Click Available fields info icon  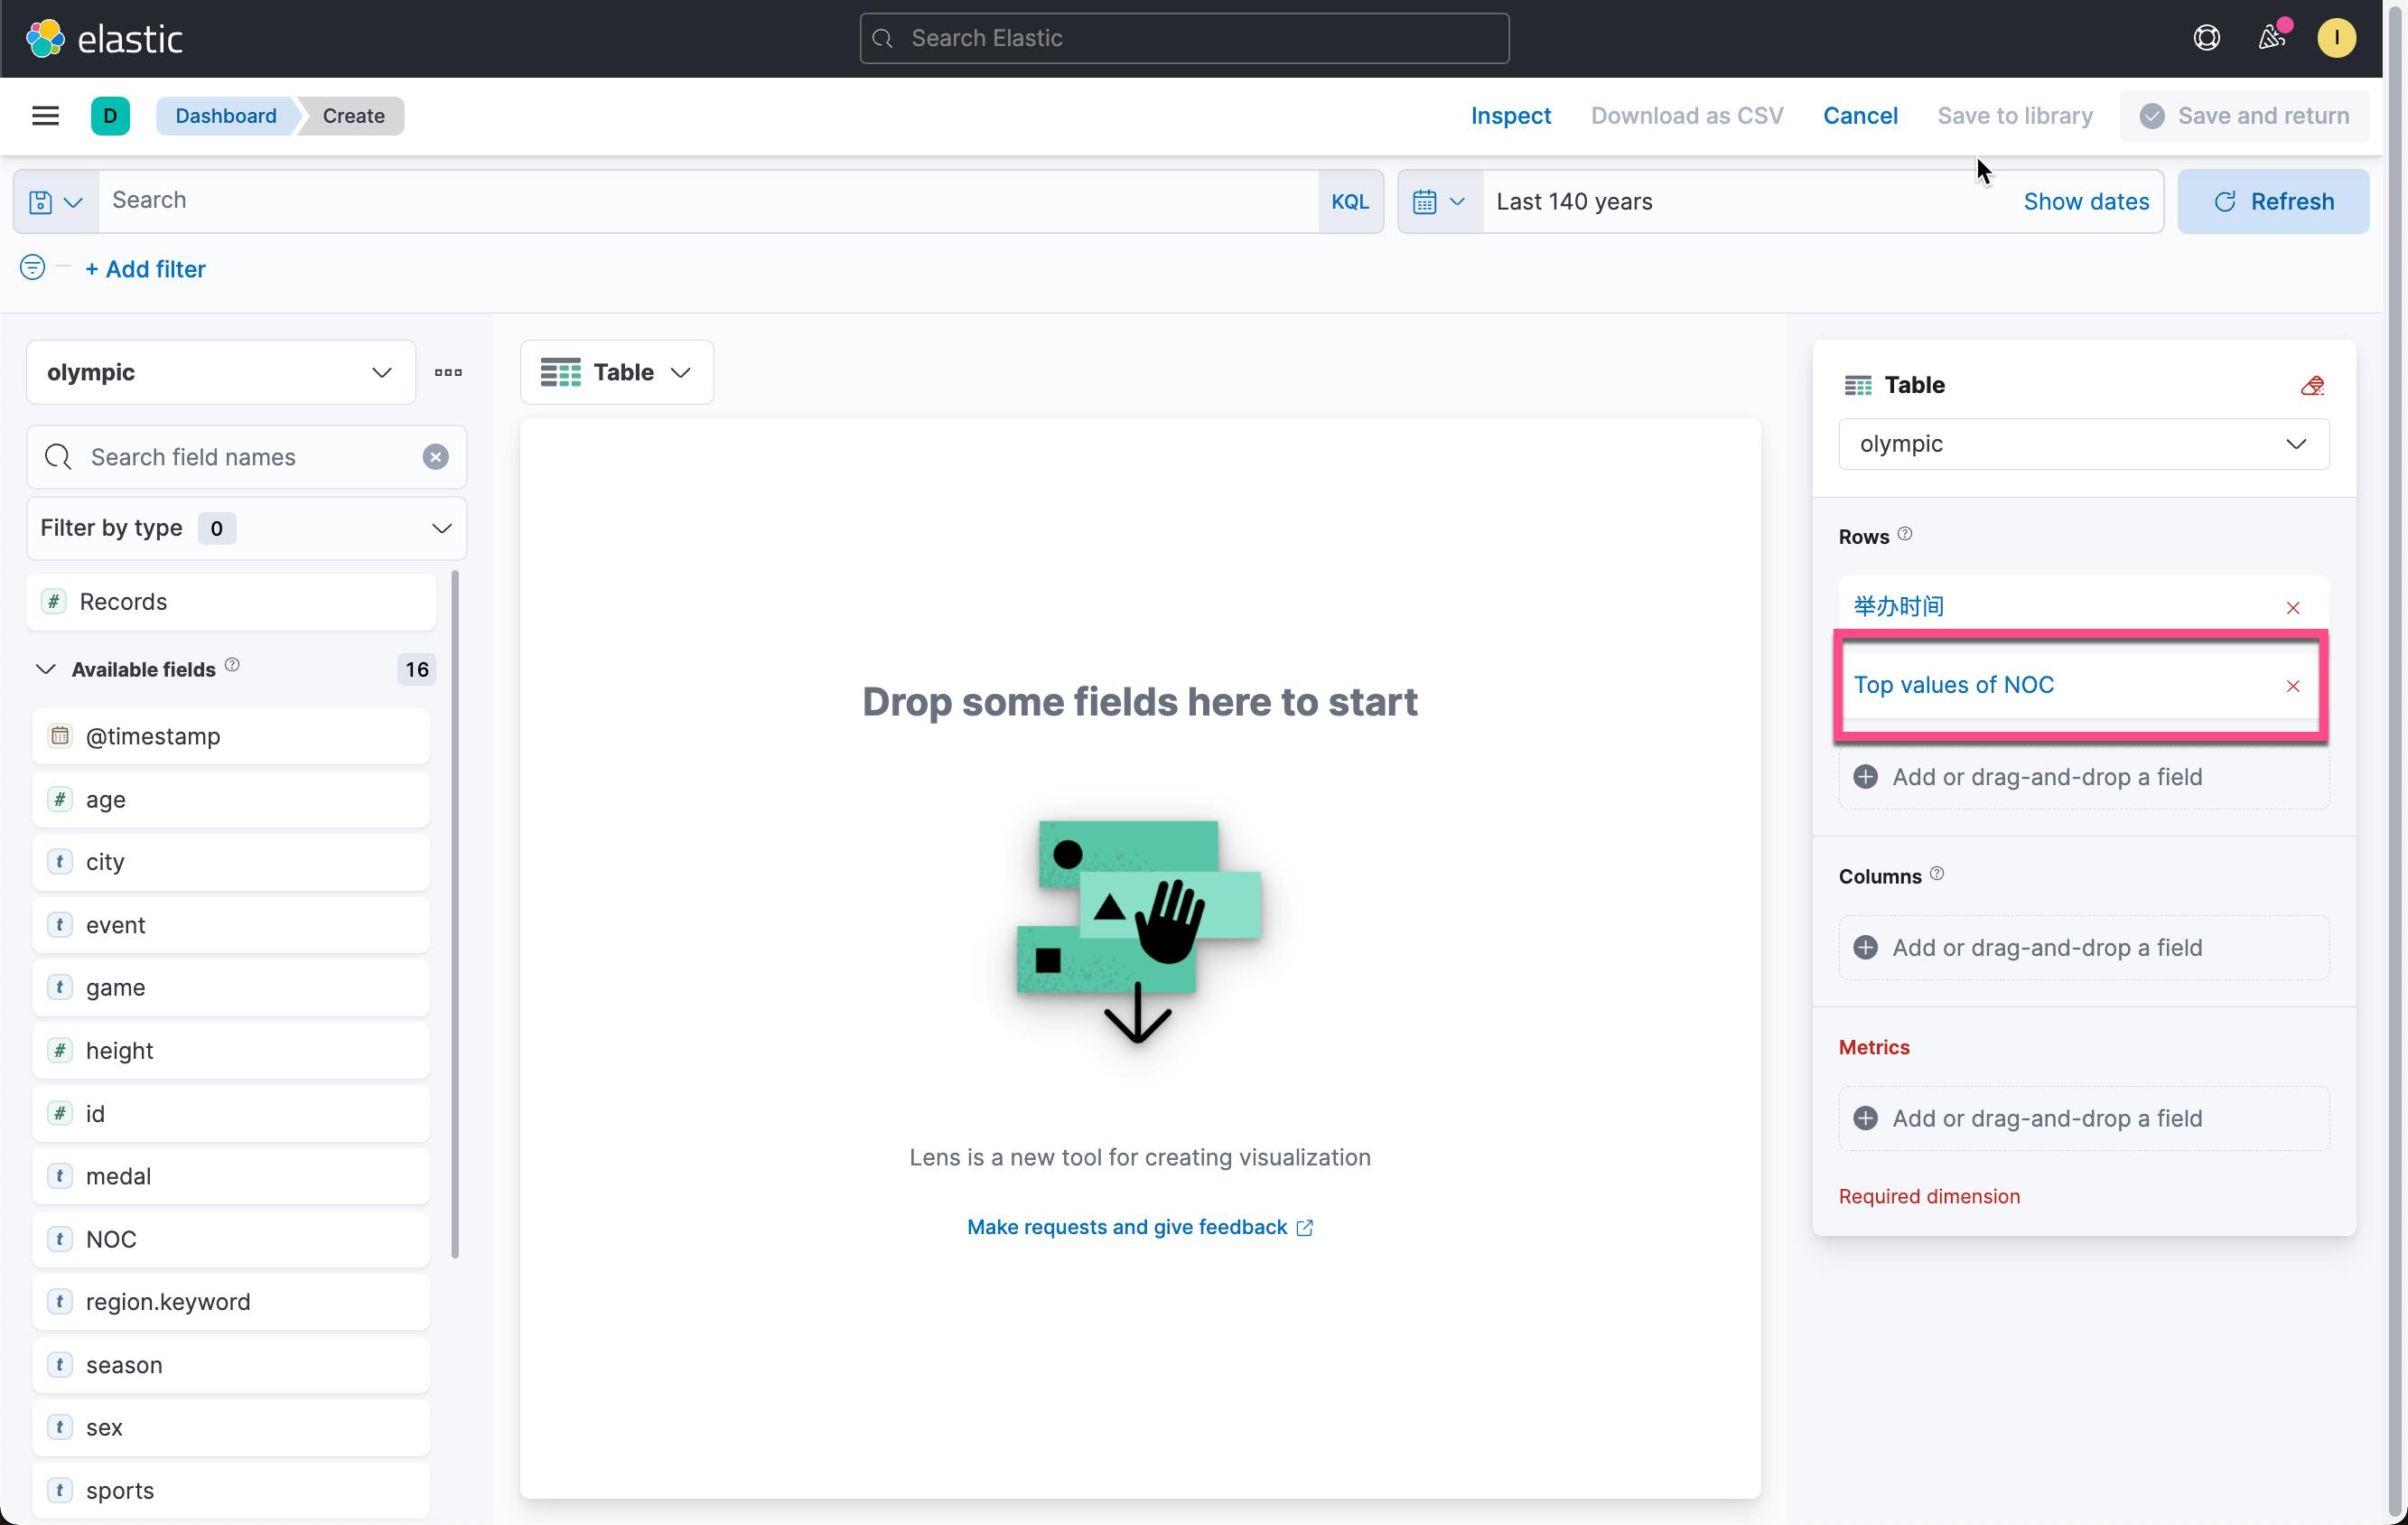[232, 665]
